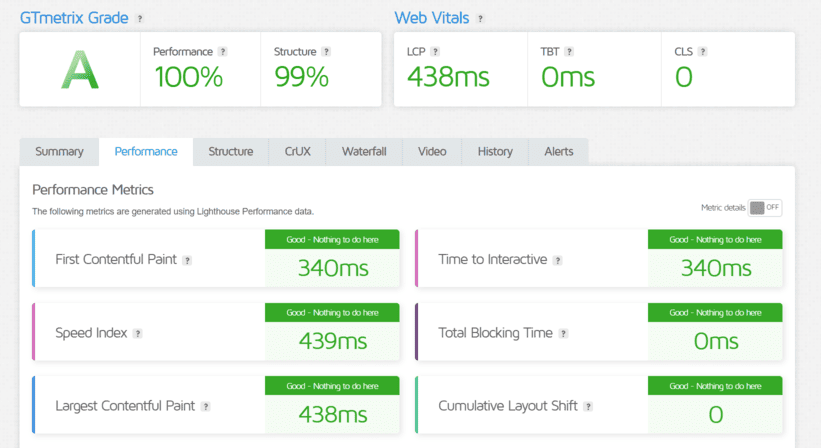Click the CLS help icon
The image size is (821, 448).
(x=703, y=52)
